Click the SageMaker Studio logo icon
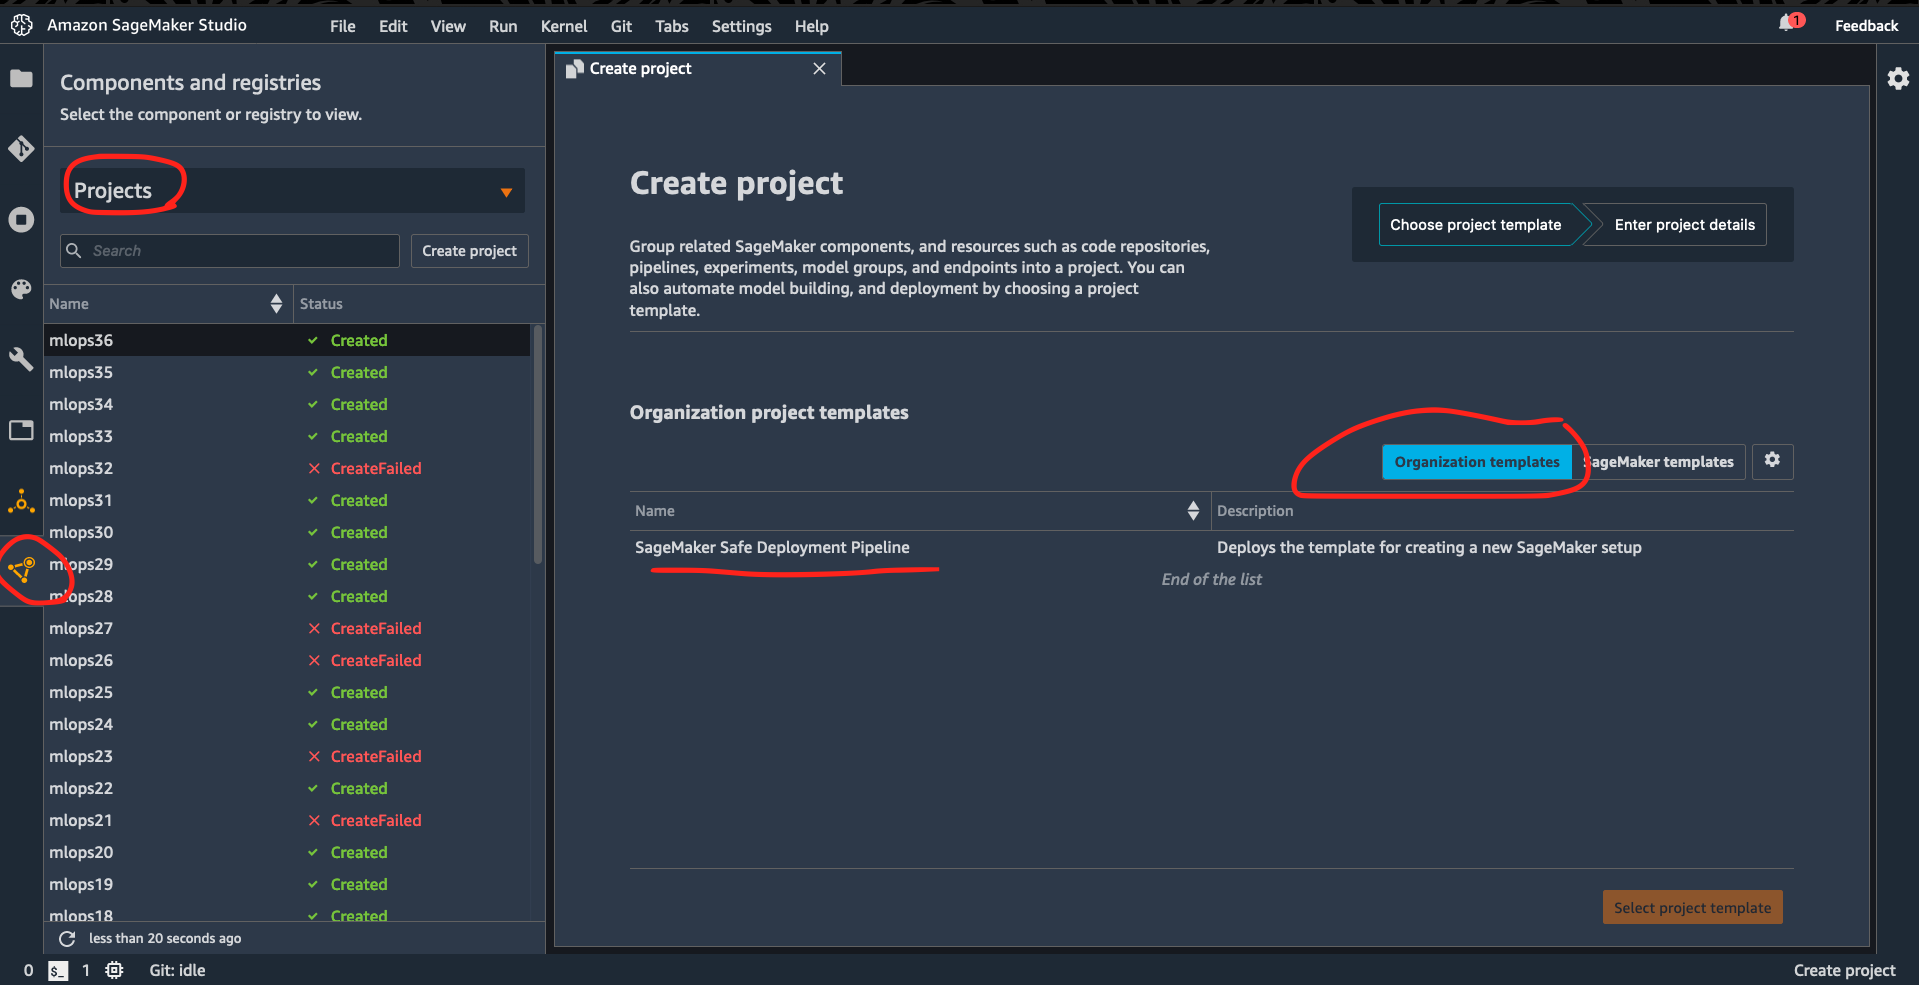This screenshot has width=1919, height=985. (x=22, y=25)
